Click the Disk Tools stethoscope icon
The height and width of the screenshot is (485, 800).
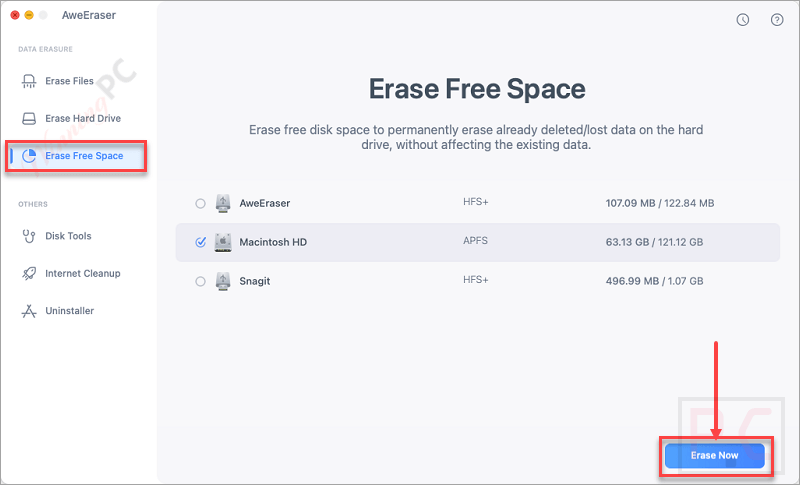(x=29, y=236)
